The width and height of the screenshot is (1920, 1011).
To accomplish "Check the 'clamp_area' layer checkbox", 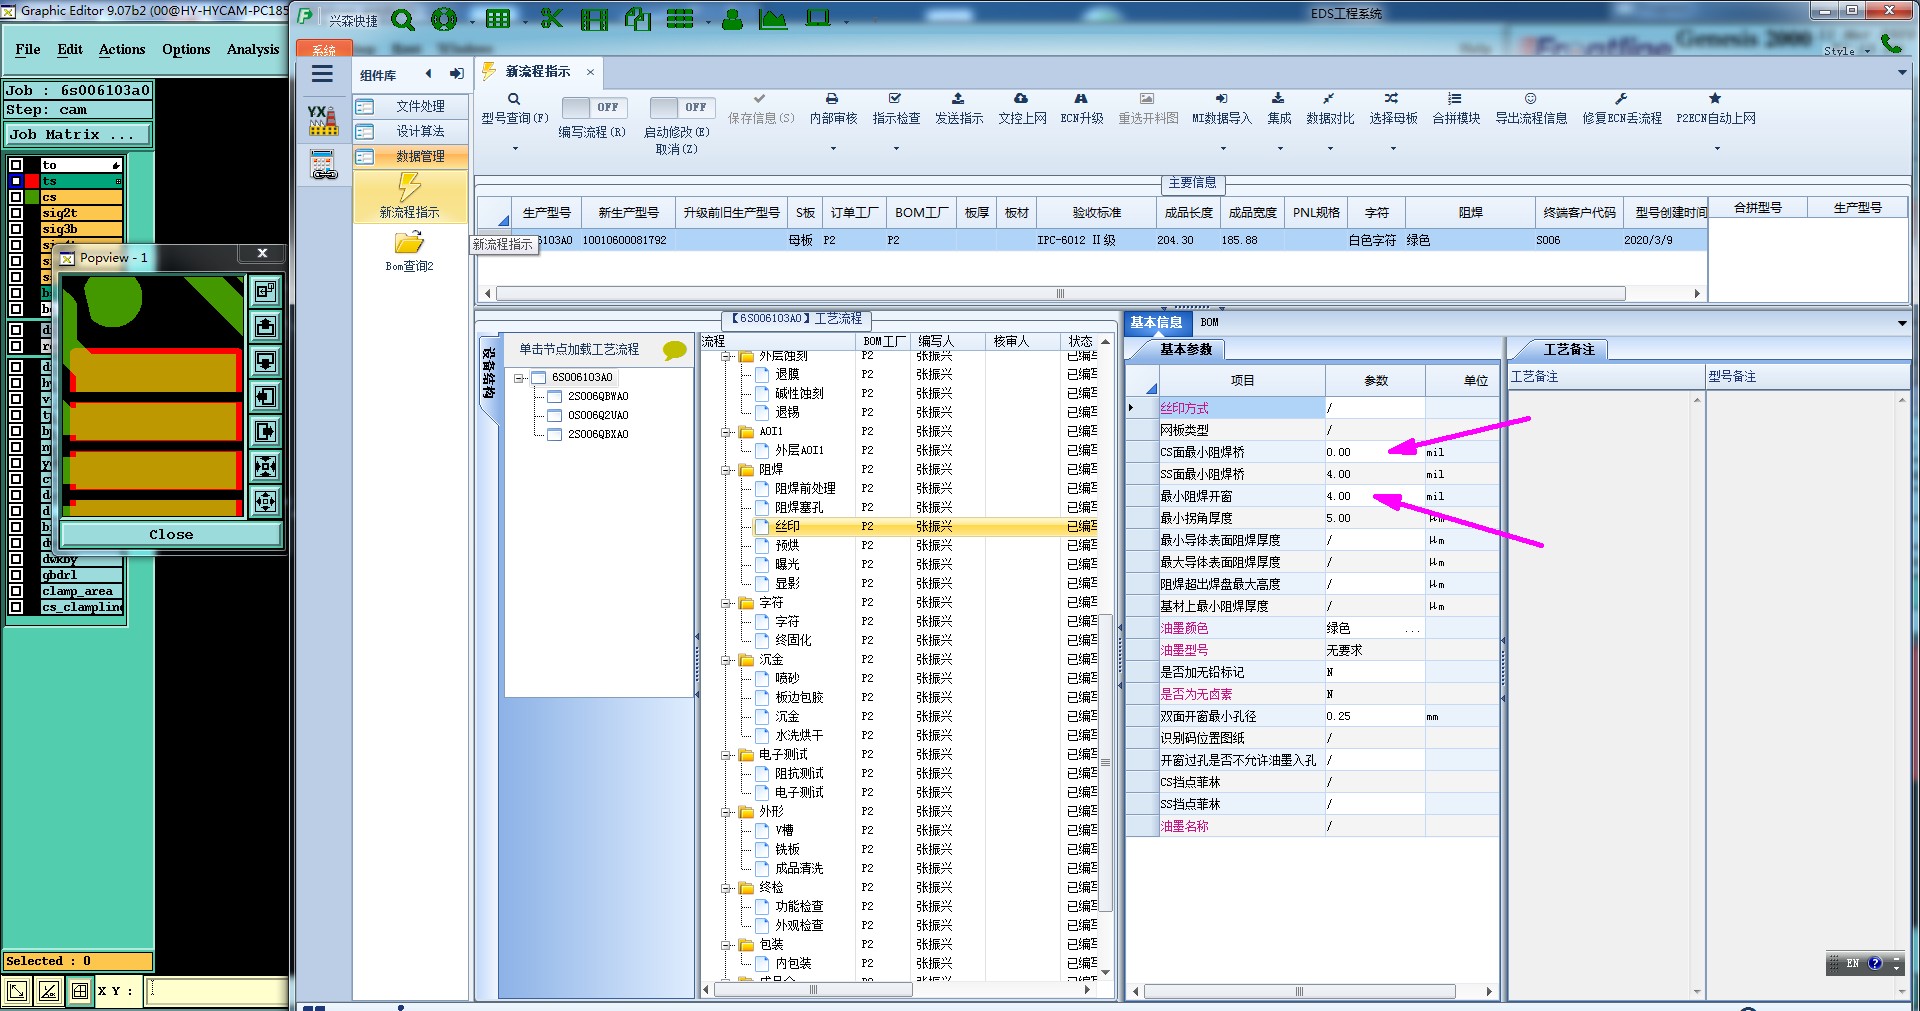I will (x=16, y=591).
